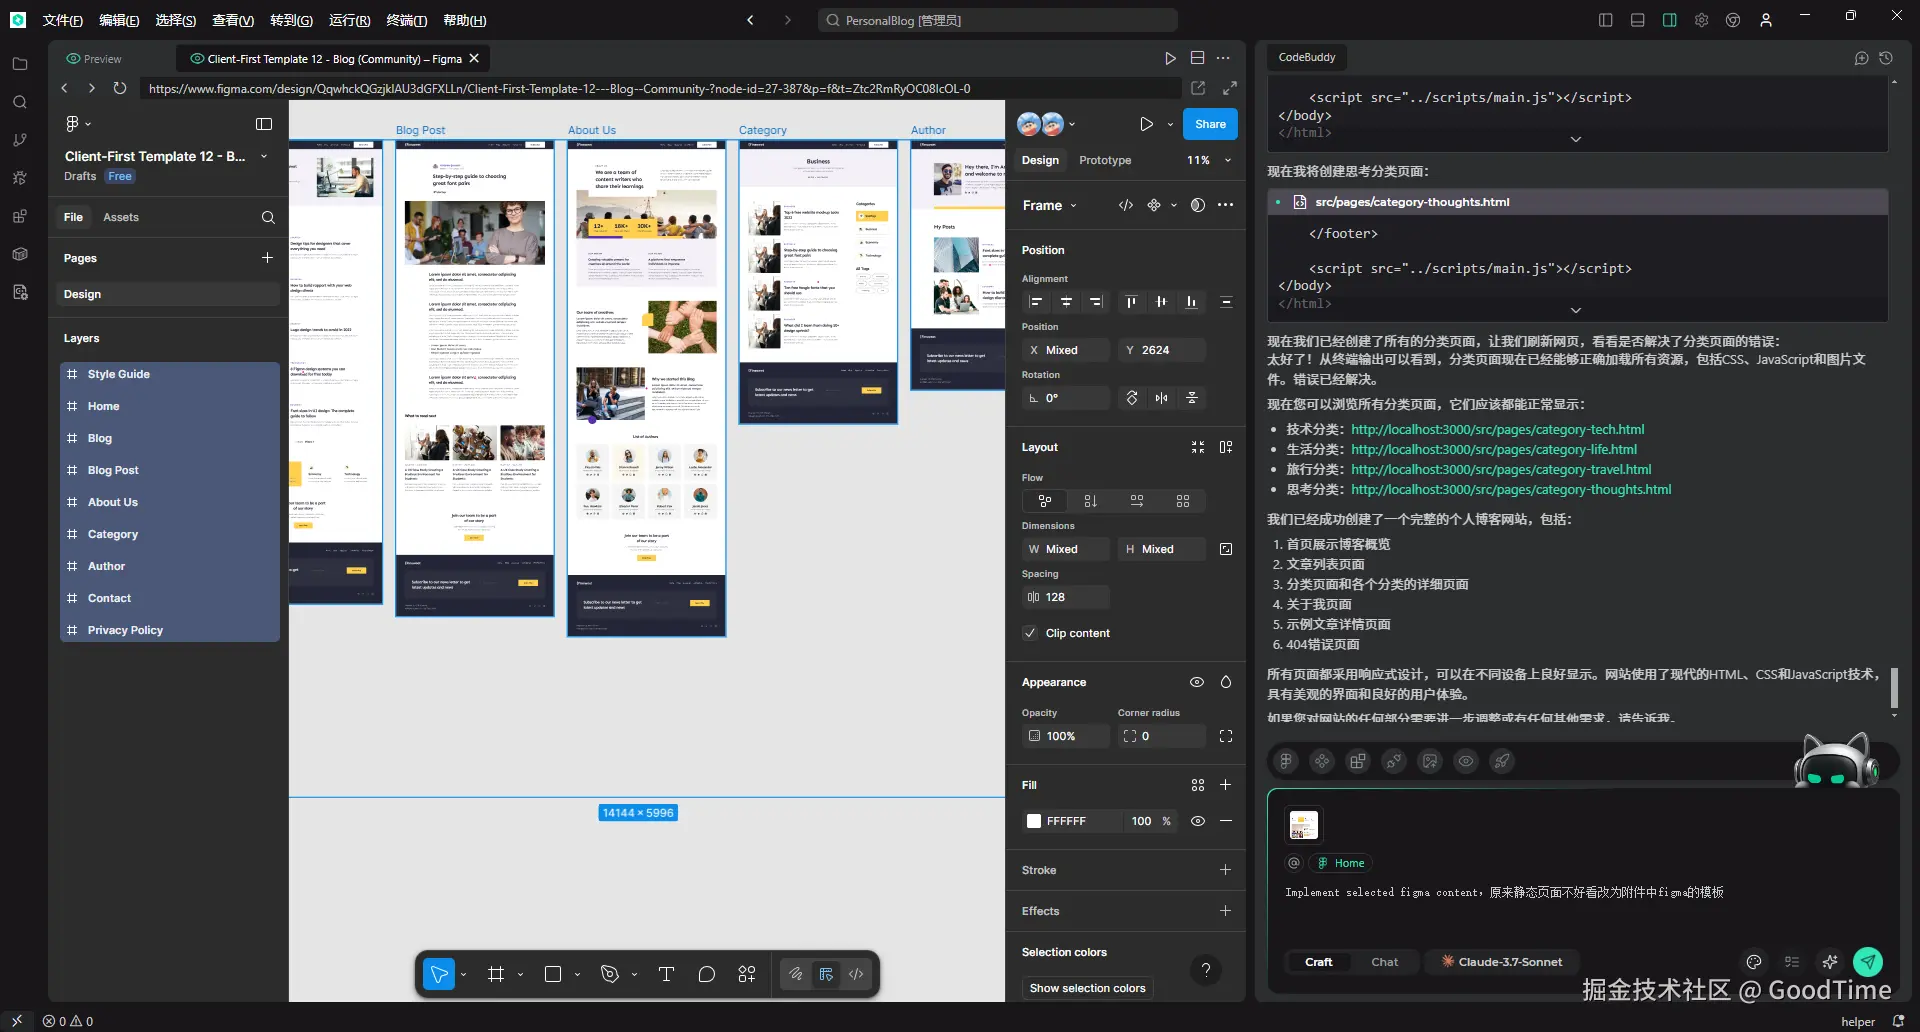1920x1032 pixels.
Task: Select the Pen tool
Action: (x=610, y=974)
